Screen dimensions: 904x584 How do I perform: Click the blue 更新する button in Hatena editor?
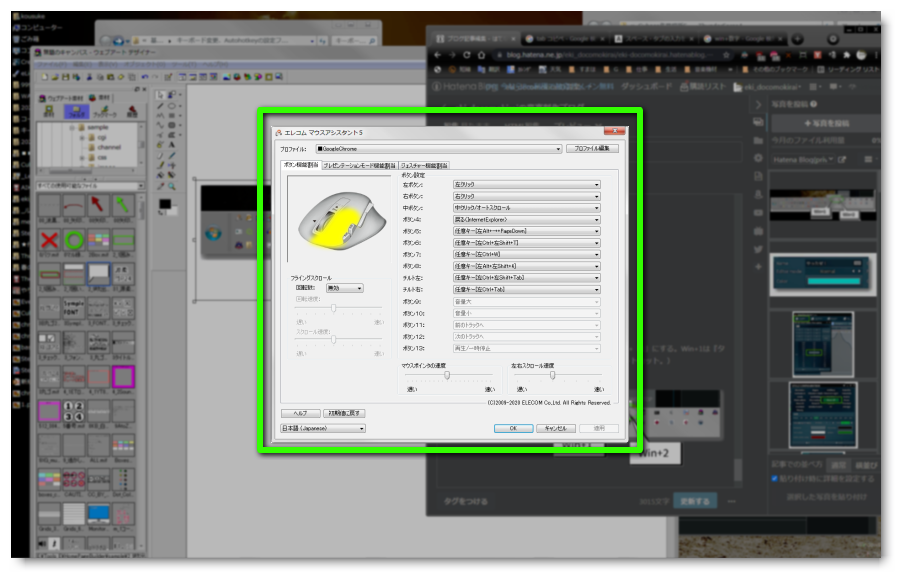point(695,502)
